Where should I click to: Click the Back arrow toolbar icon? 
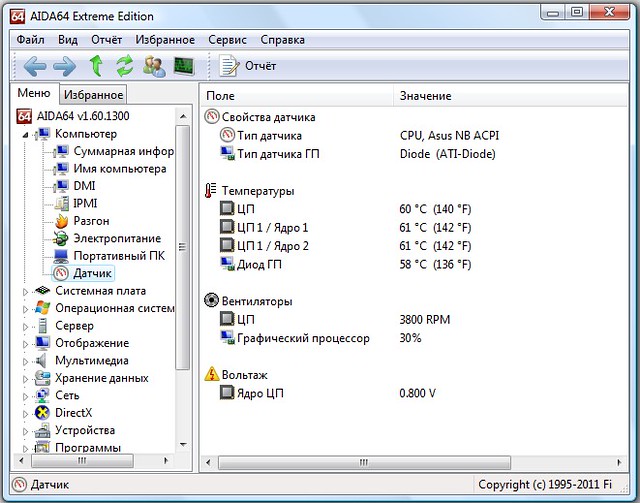click(35, 66)
